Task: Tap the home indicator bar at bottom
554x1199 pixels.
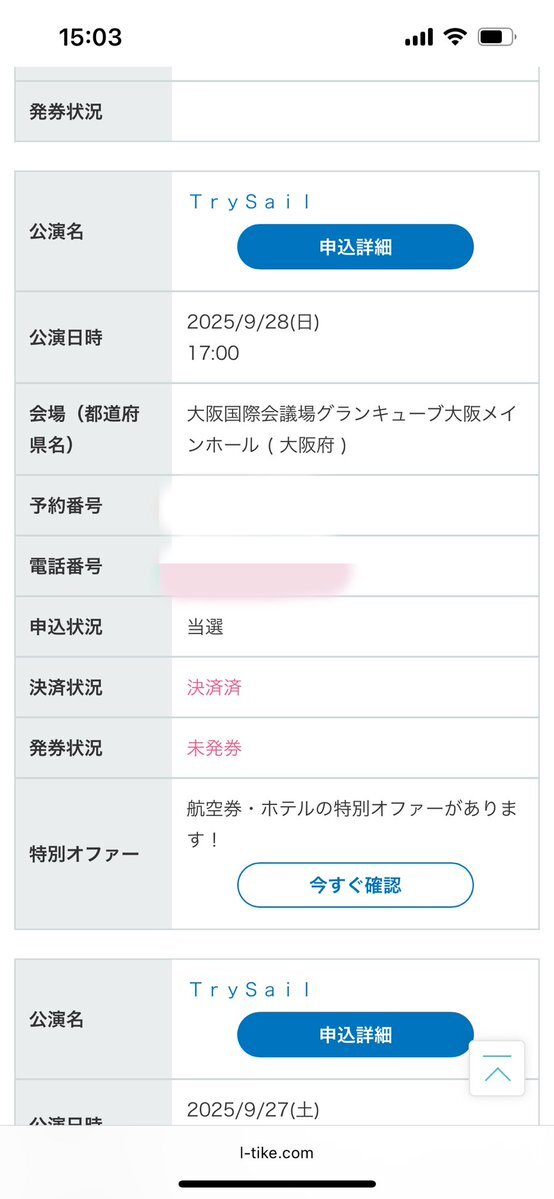Action: (277, 1184)
